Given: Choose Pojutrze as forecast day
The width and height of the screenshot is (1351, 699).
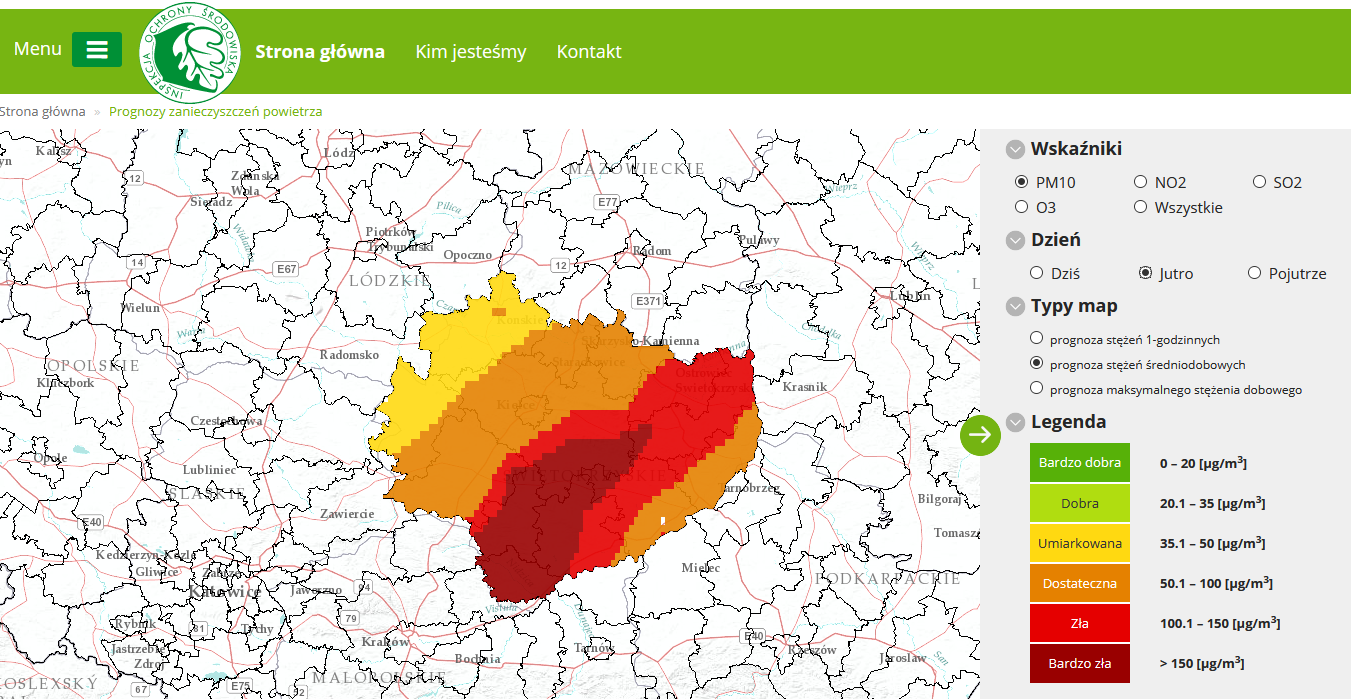Looking at the screenshot, I should click(x=1255, y=273).
